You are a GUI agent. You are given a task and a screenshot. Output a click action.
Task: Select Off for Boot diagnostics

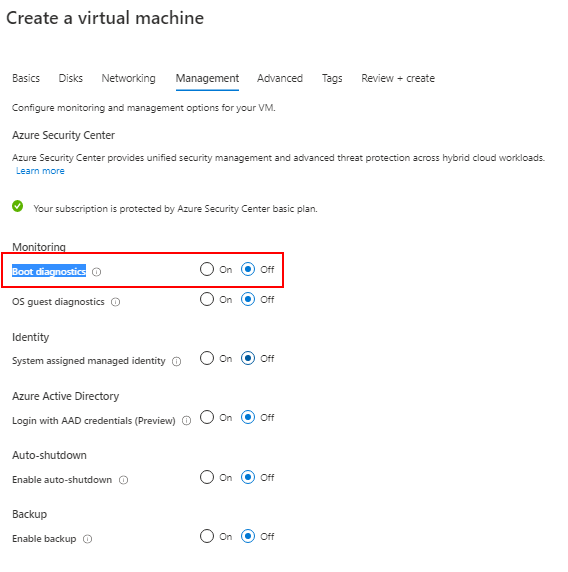pyautogui.click(x=248, y=270)
